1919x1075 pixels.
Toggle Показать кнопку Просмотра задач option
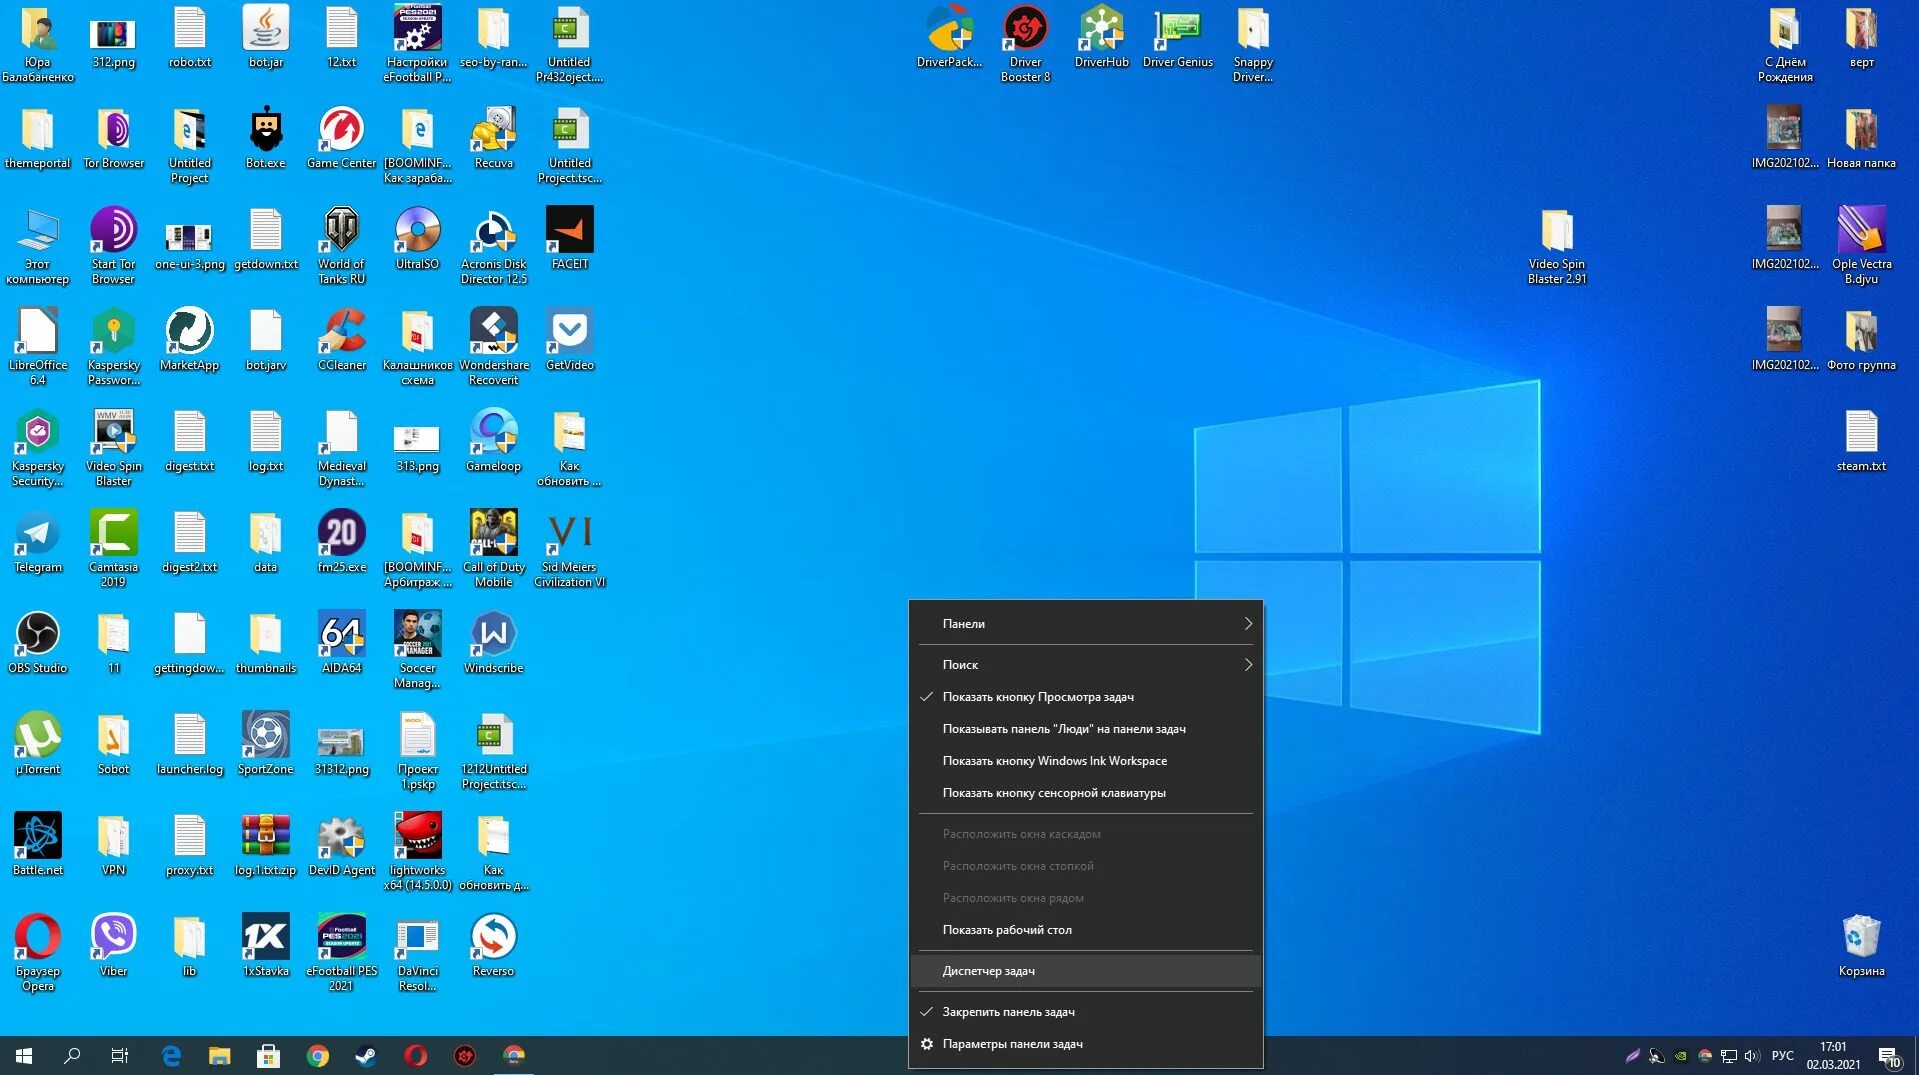[1086, 697]
